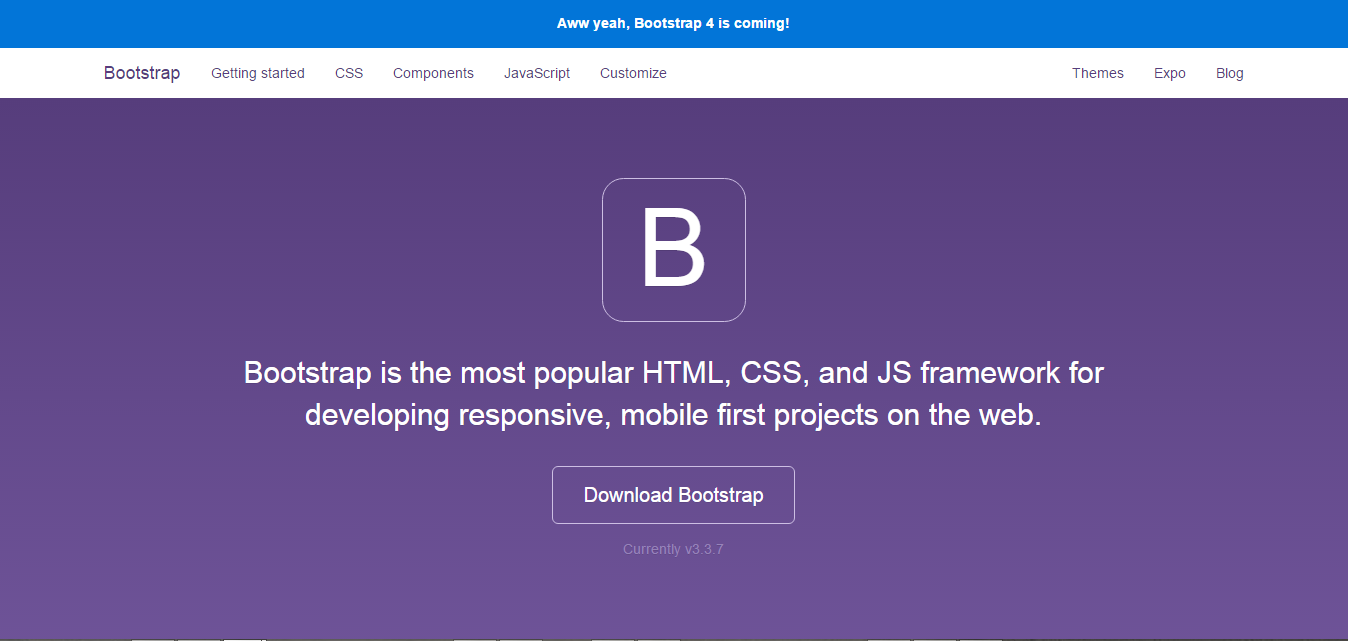Open the CSS documentation

(349, 73)
